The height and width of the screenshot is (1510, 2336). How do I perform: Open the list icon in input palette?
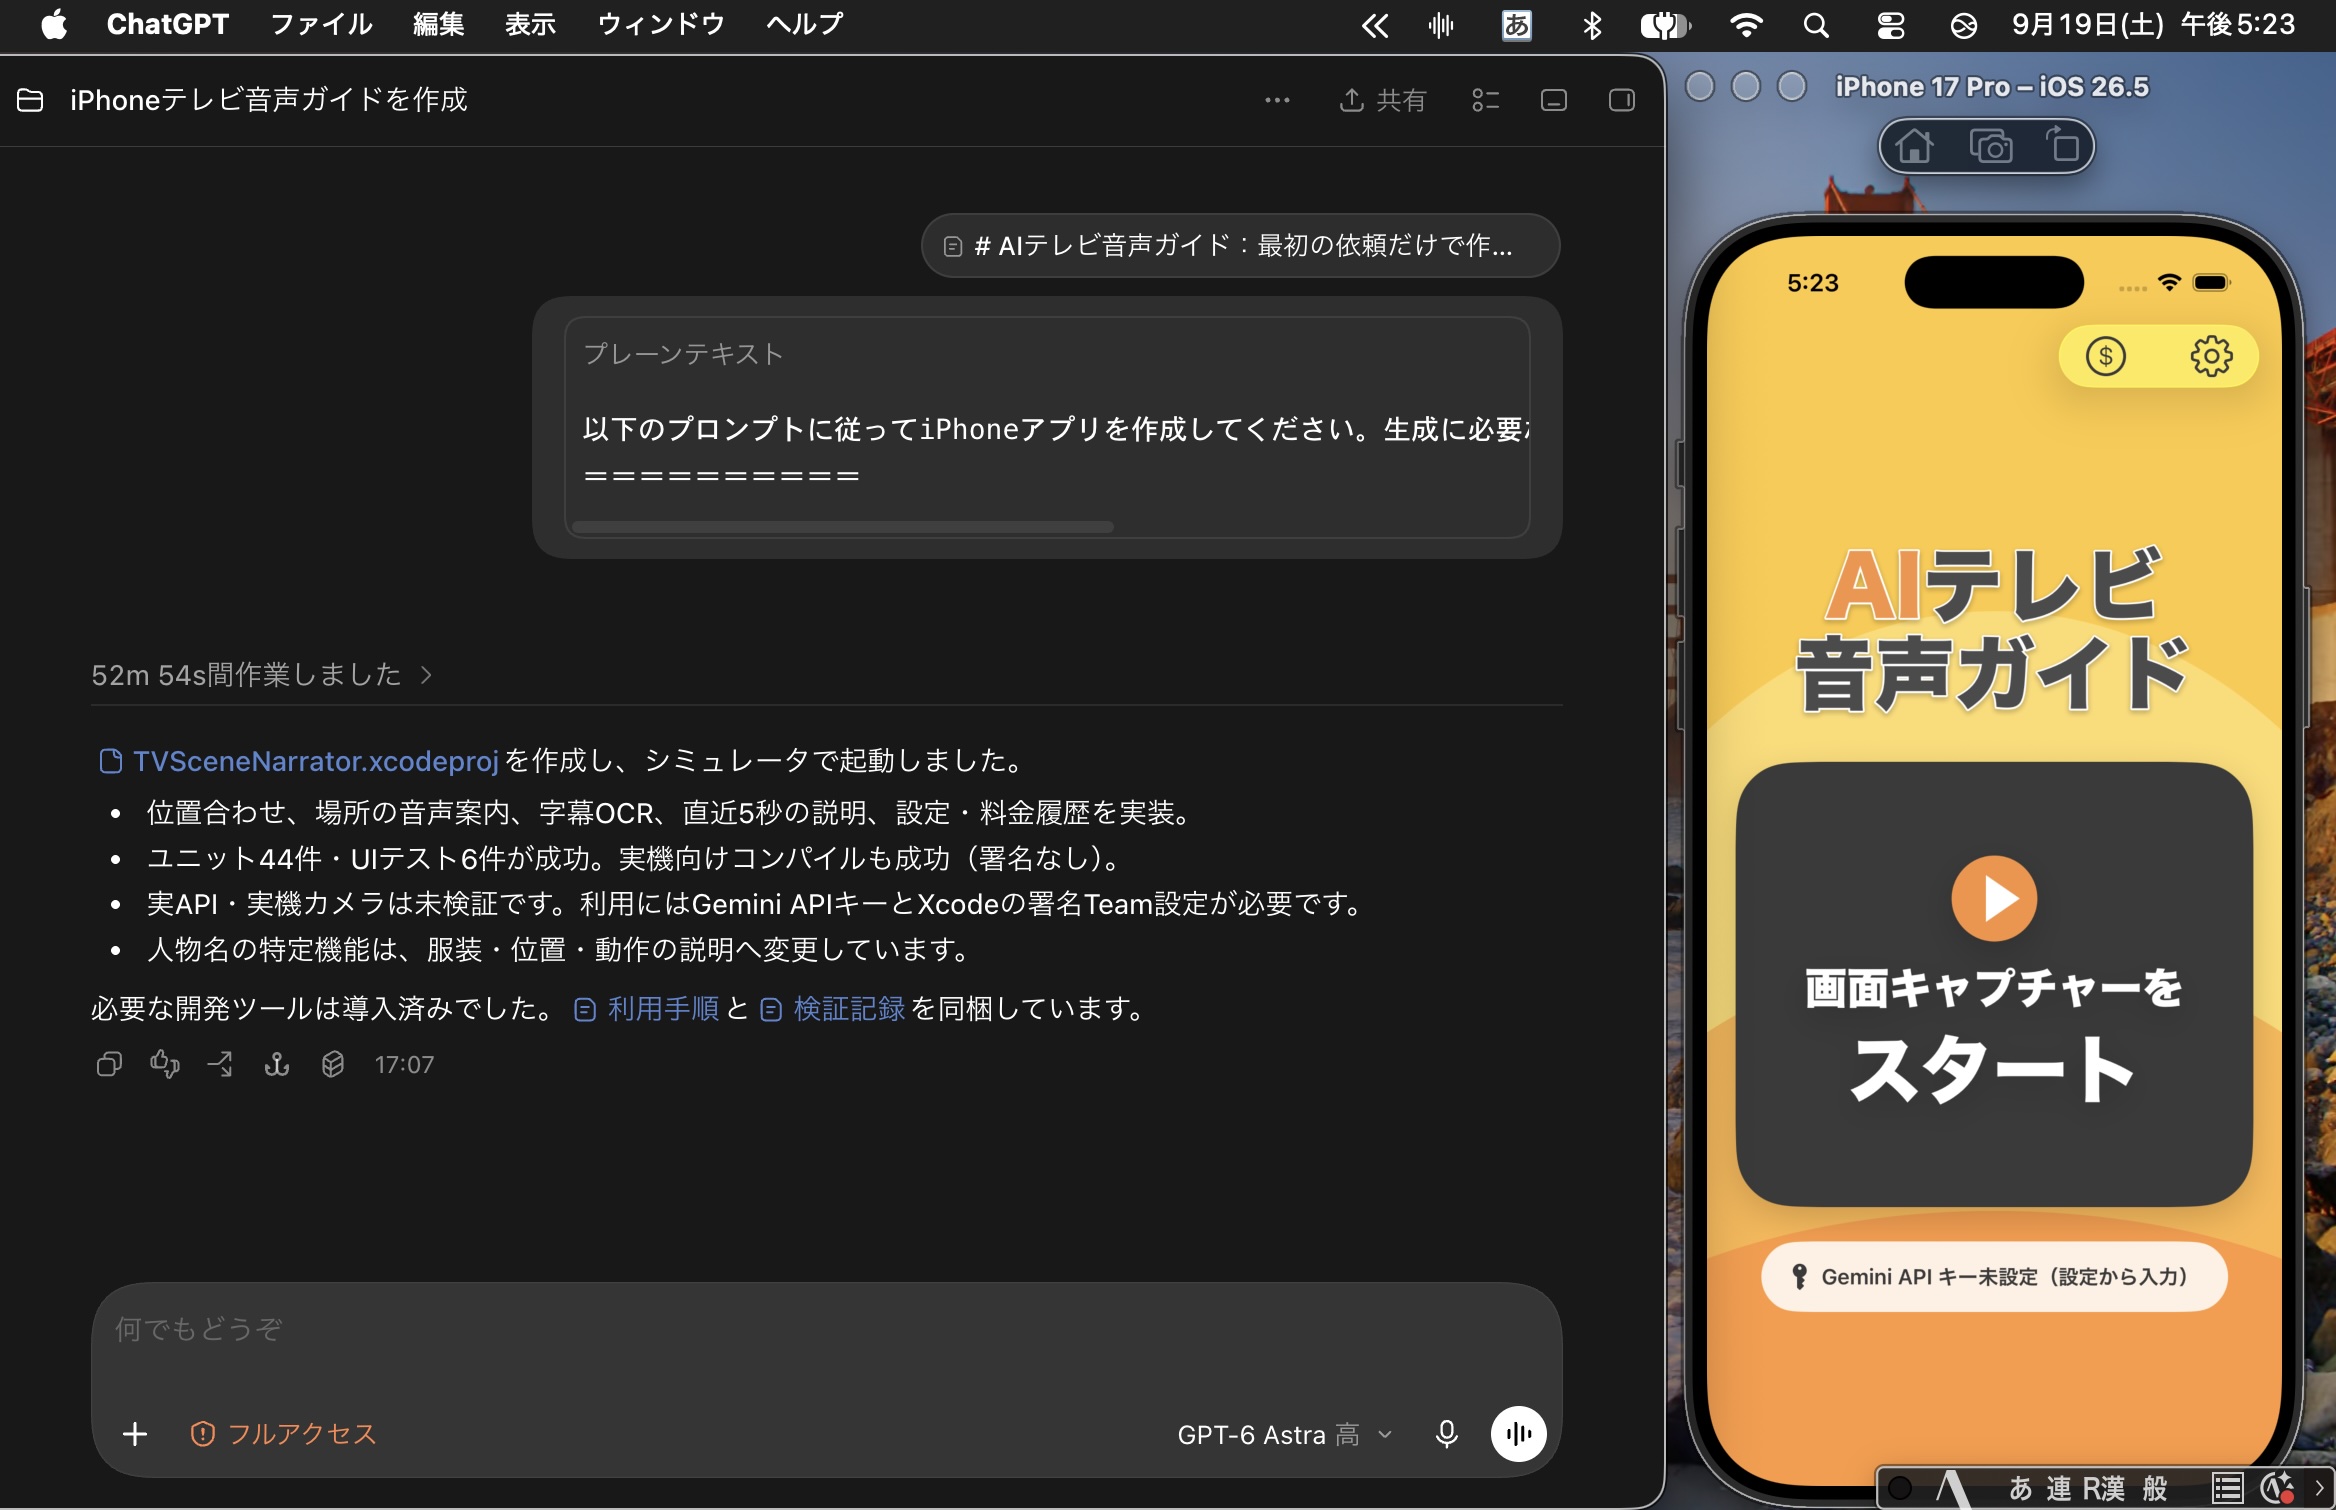point(2227,1488)
